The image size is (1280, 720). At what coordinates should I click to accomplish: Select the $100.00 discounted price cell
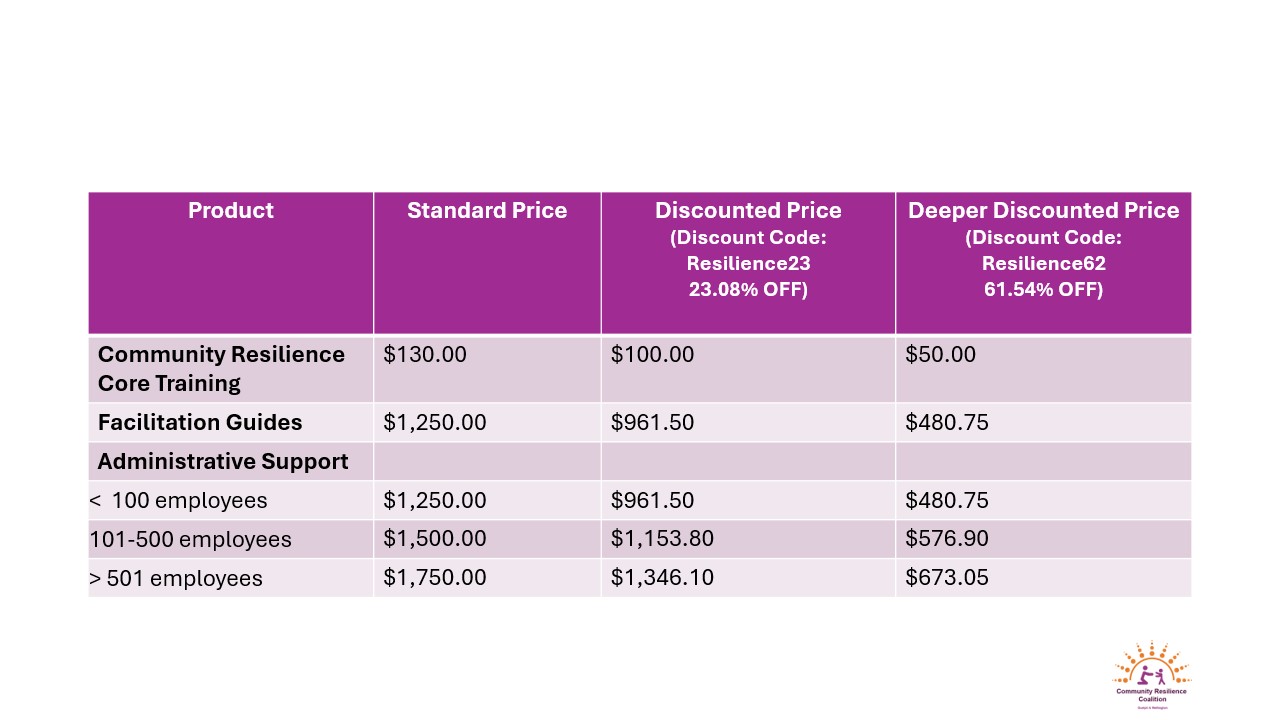click(748, 369)
